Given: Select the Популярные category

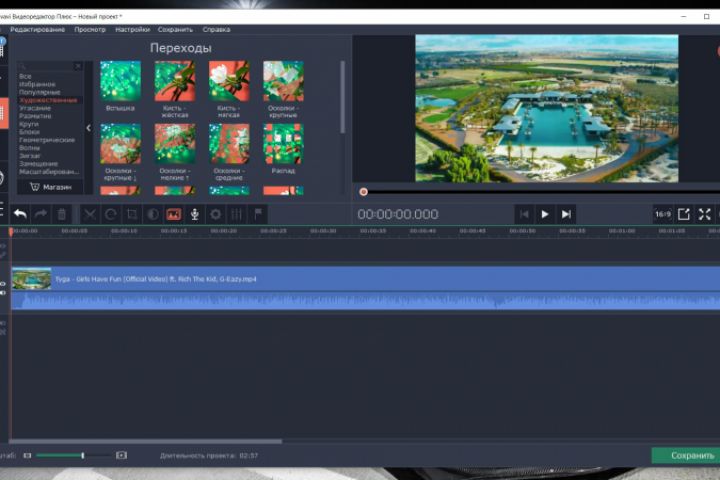Looking at the screenshot, I should [x=39, y=92].
